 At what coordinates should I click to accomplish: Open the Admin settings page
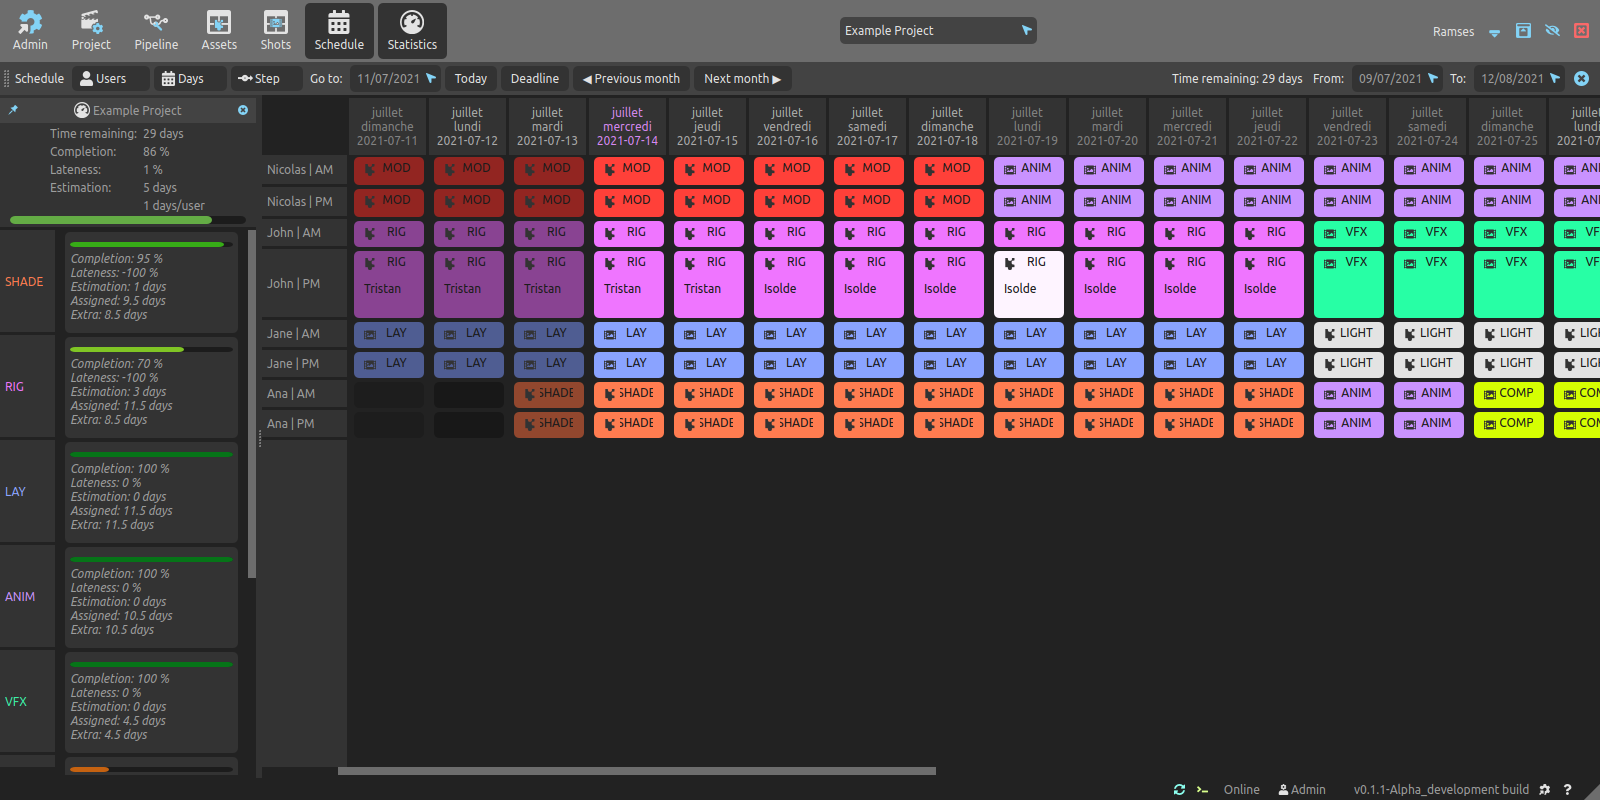(x=30, y=31)
